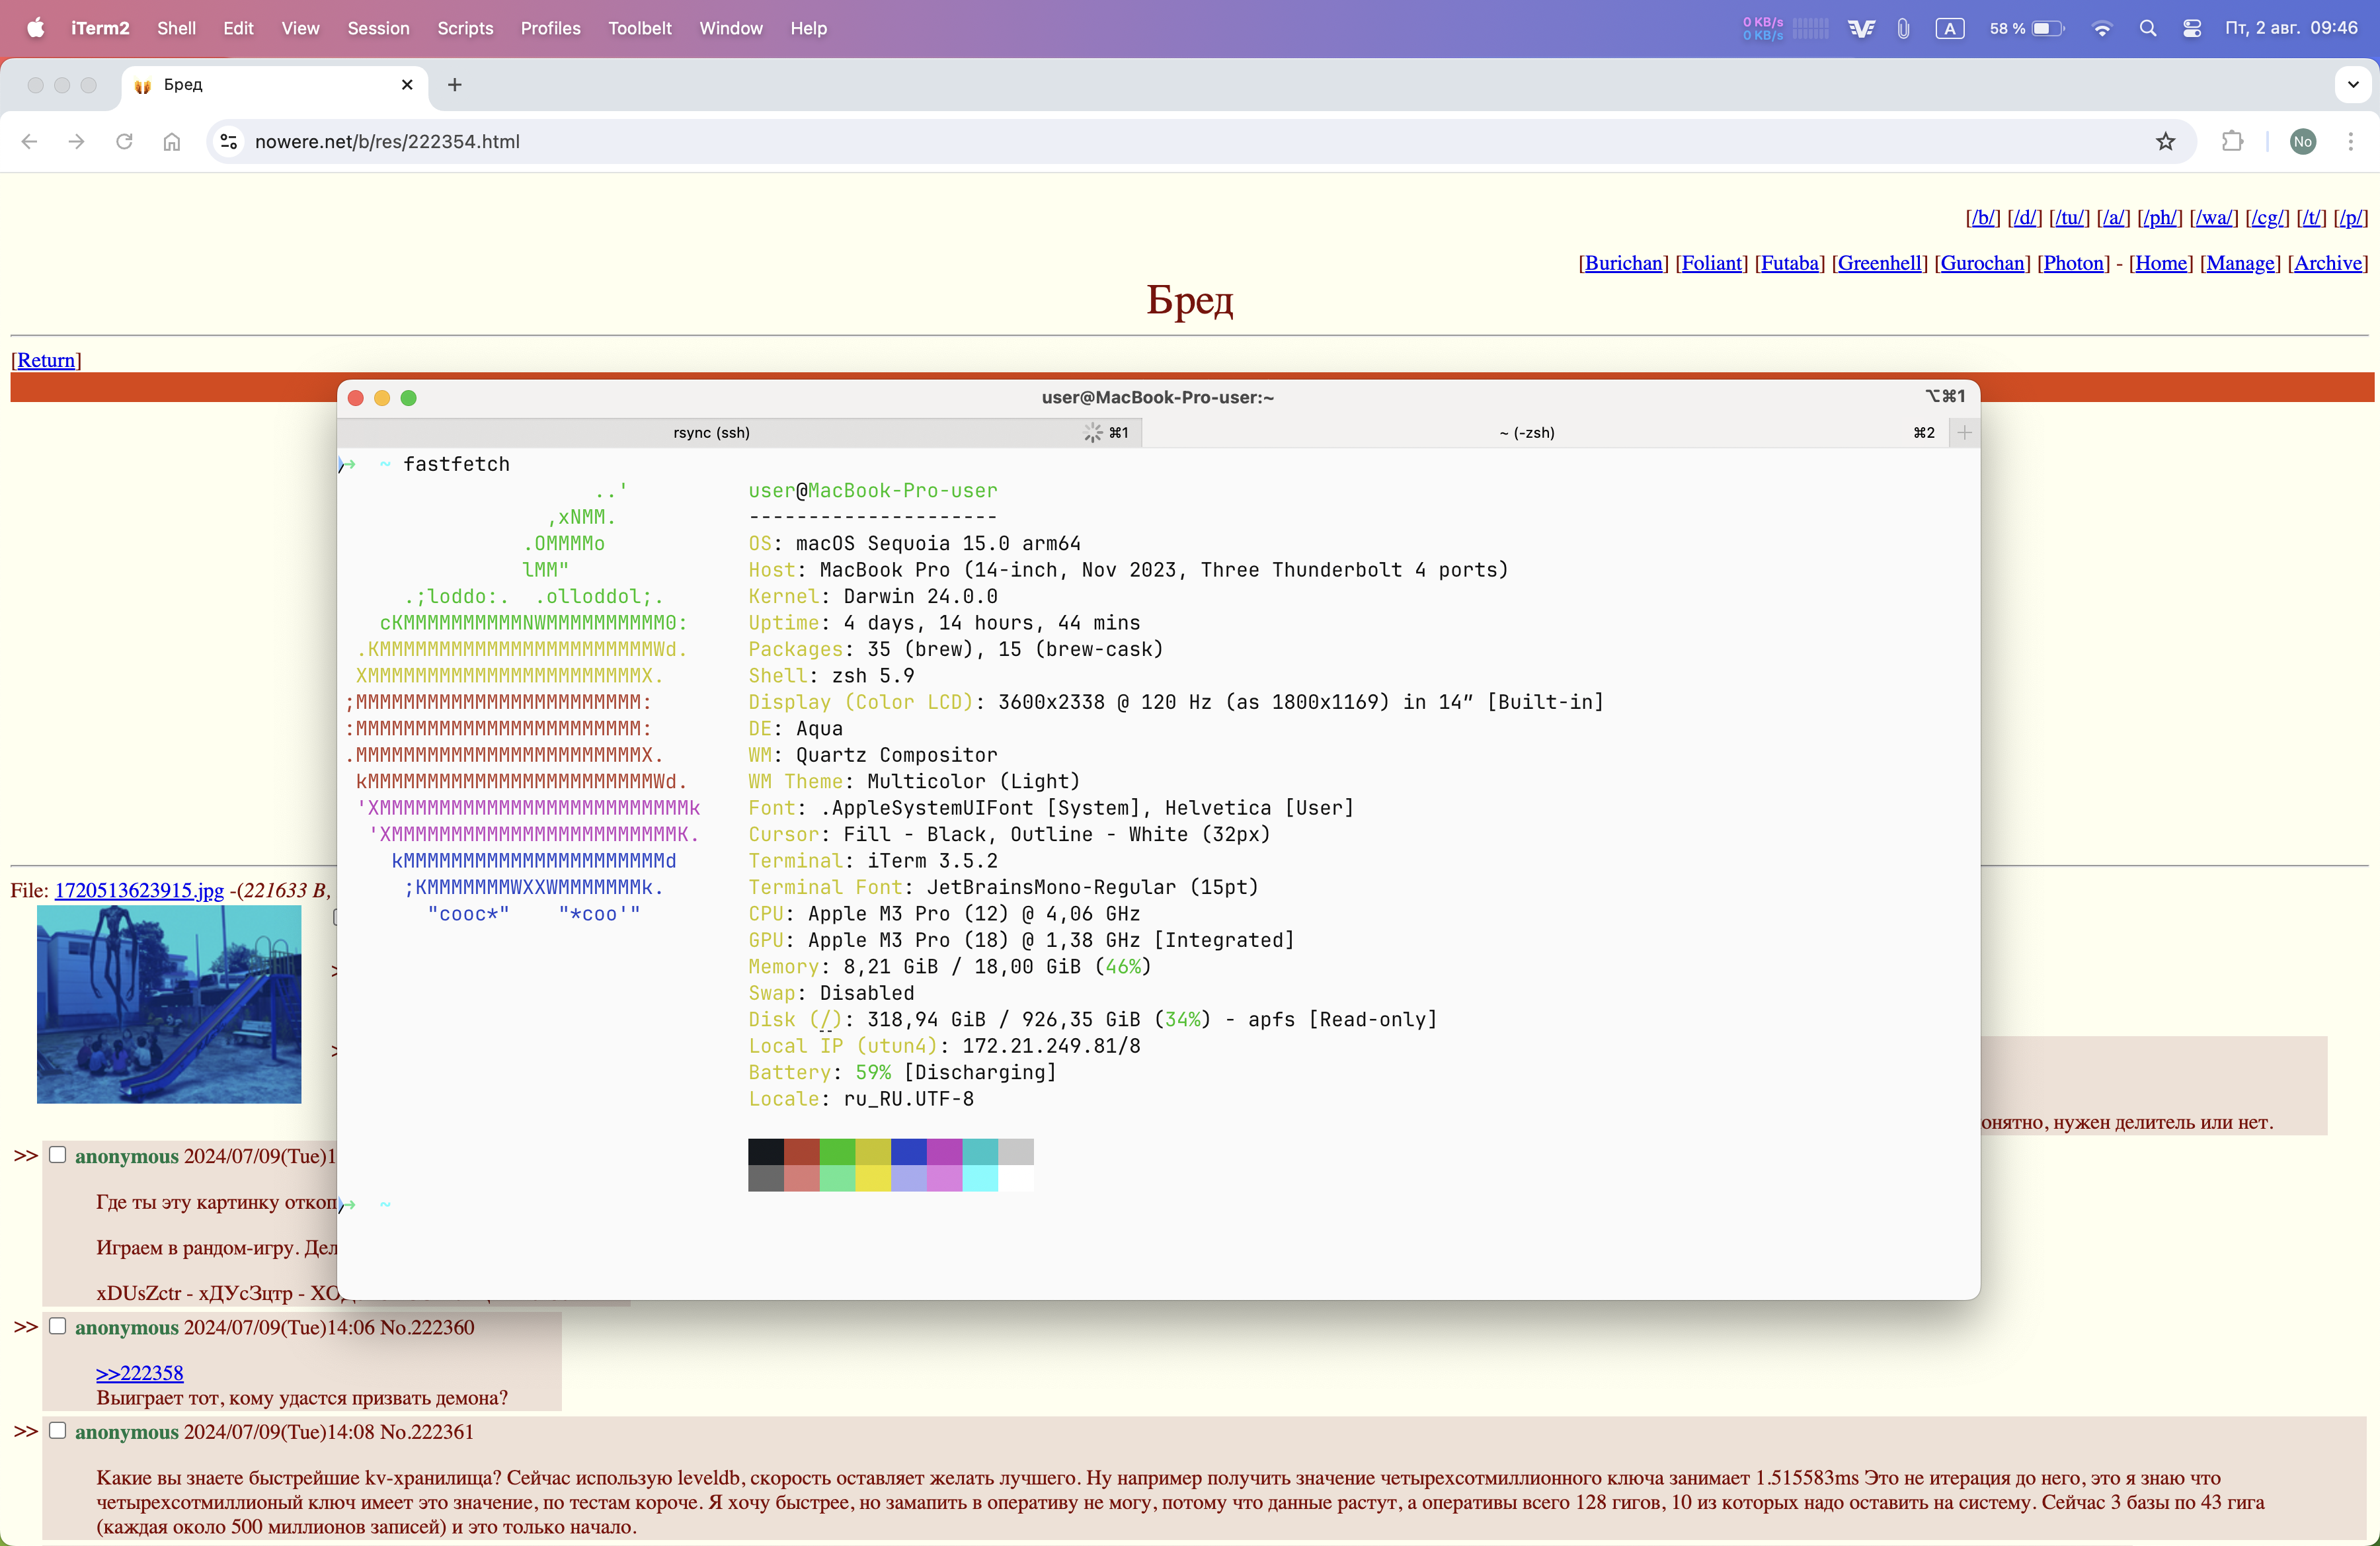
Task: Zoom the iTerm window with green button
Action: tap(408, 398)
